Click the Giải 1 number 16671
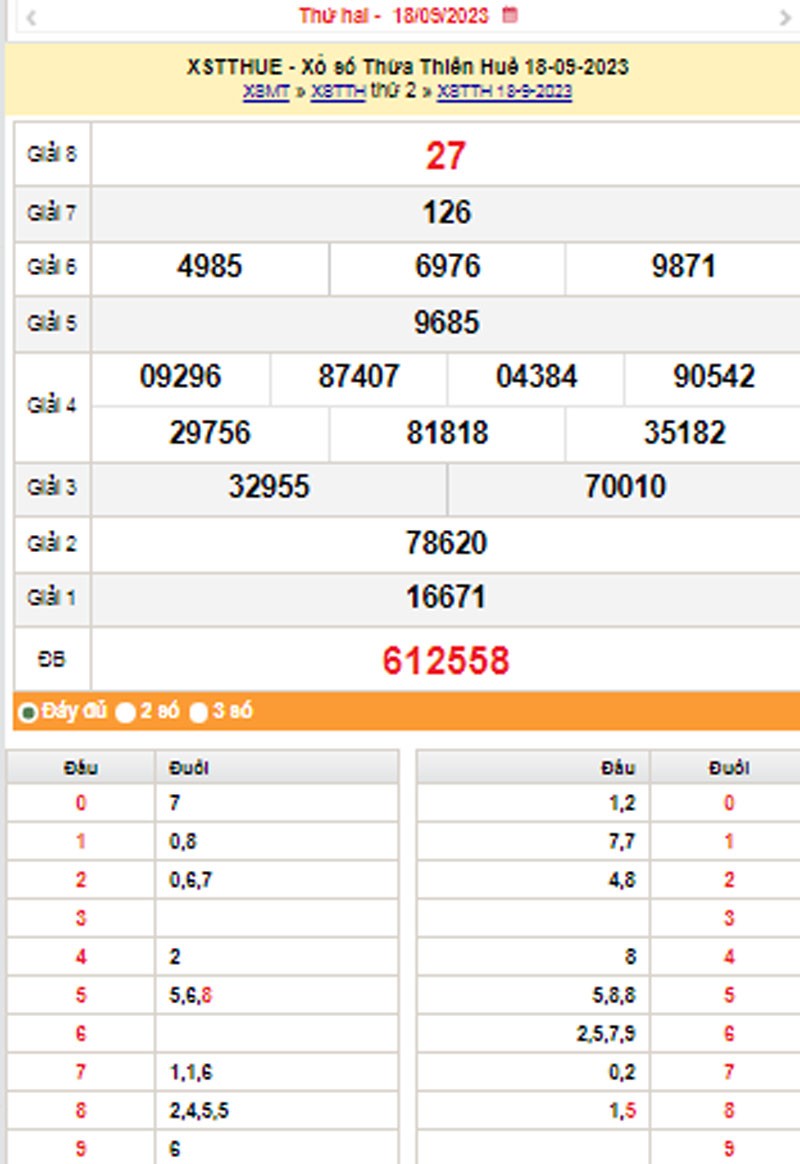Viewport: 800px width, 1164px height. 446,597
